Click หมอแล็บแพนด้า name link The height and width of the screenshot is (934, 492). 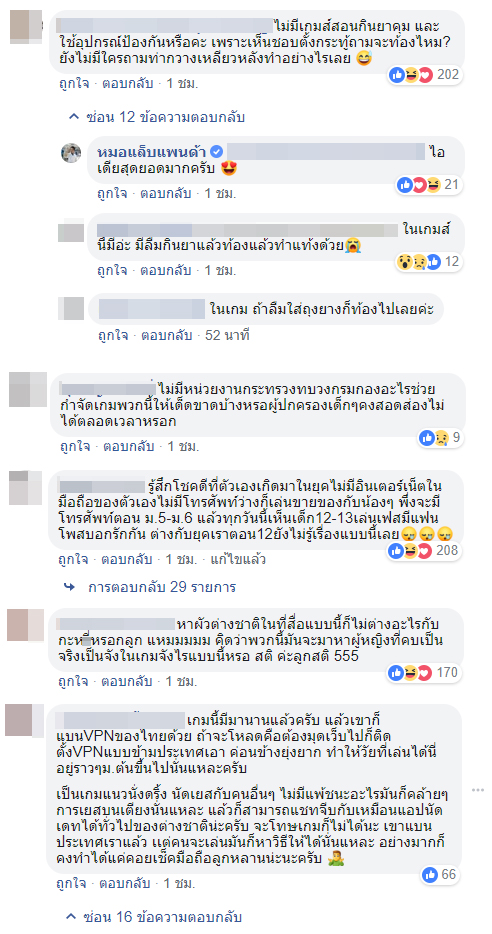150,153
